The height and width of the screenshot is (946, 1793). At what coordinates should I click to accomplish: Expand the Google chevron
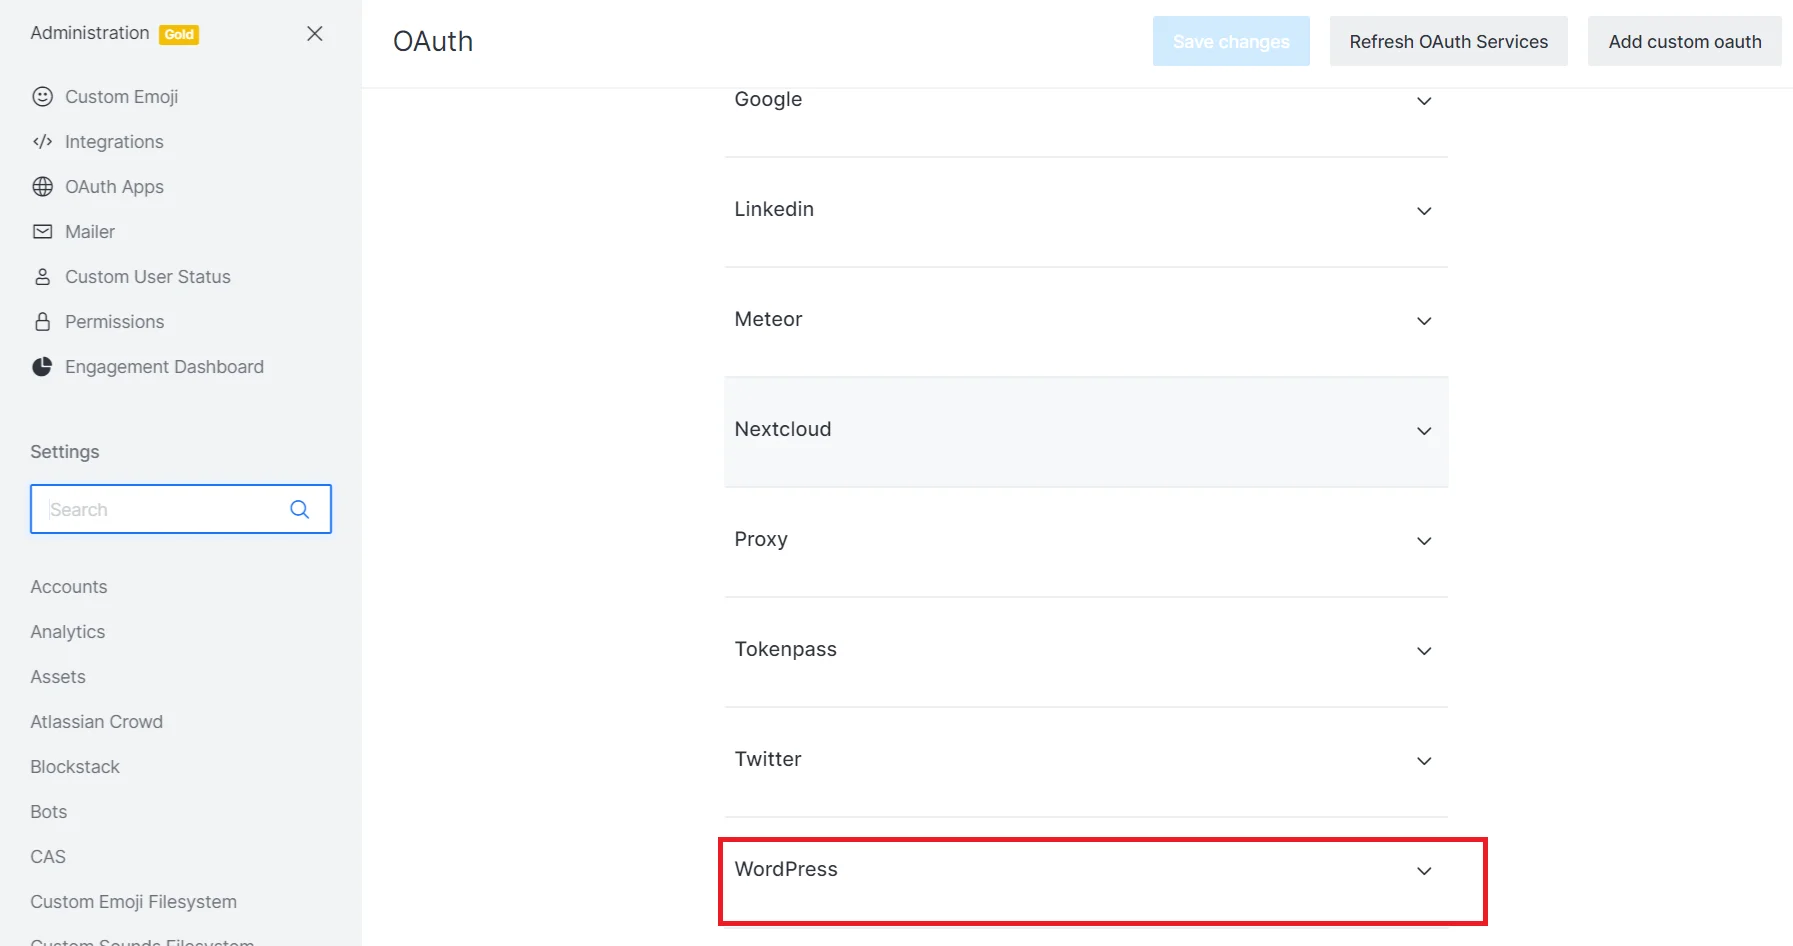1424,100
